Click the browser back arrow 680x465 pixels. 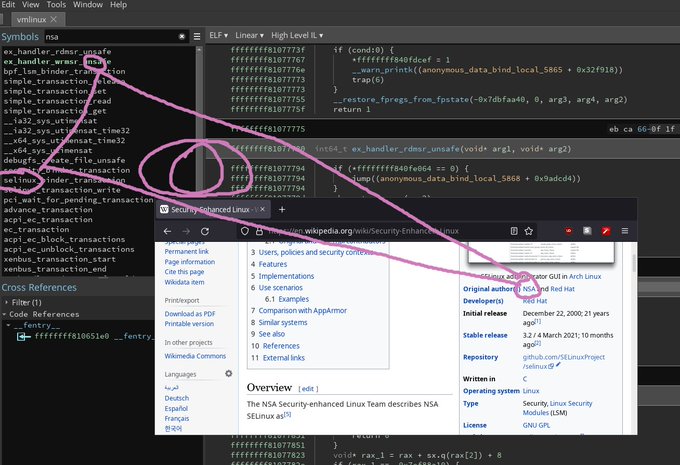point(167,231)
